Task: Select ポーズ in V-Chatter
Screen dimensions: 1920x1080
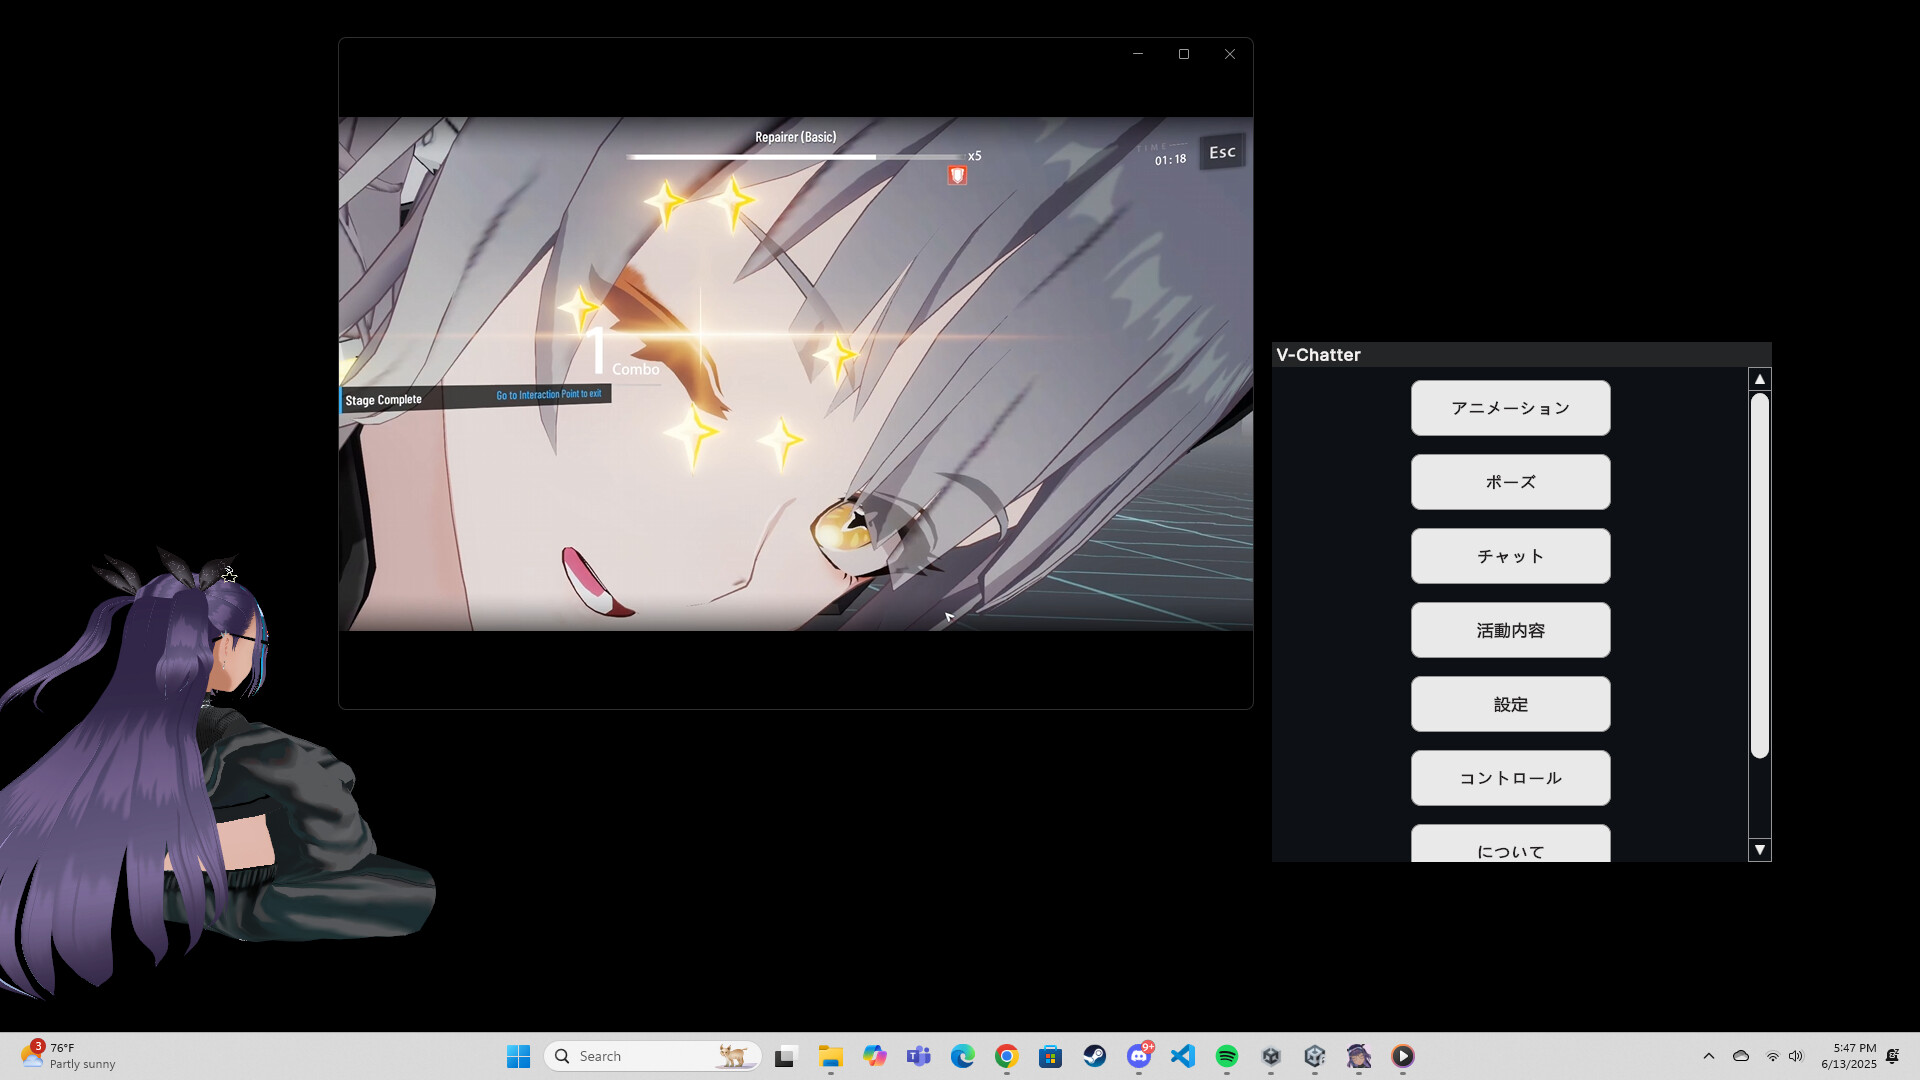Action: pos(1510,482)
